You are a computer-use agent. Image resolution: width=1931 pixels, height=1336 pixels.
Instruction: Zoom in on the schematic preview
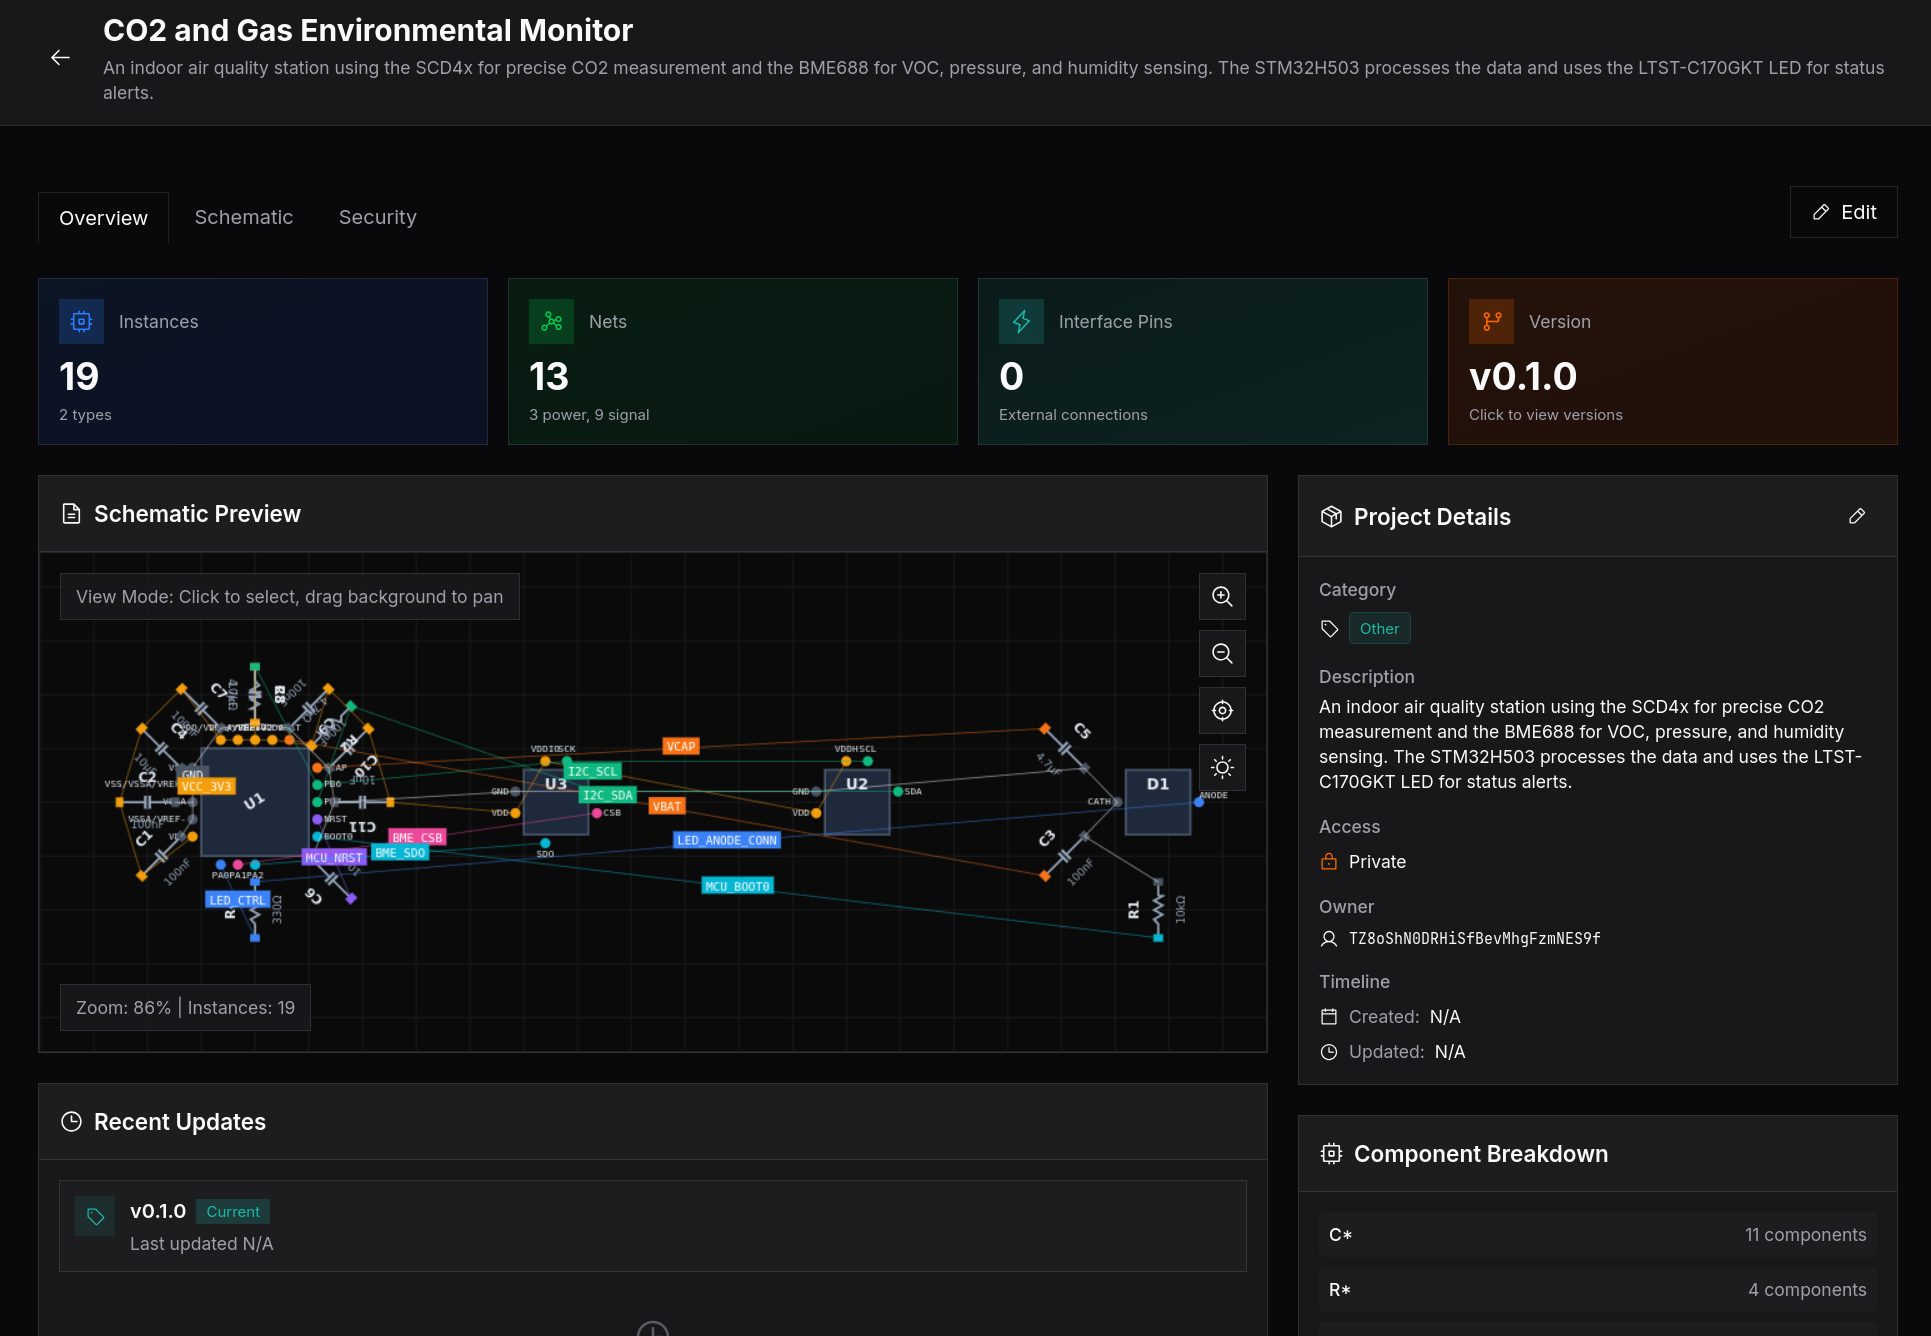[x=1221, y=596]
